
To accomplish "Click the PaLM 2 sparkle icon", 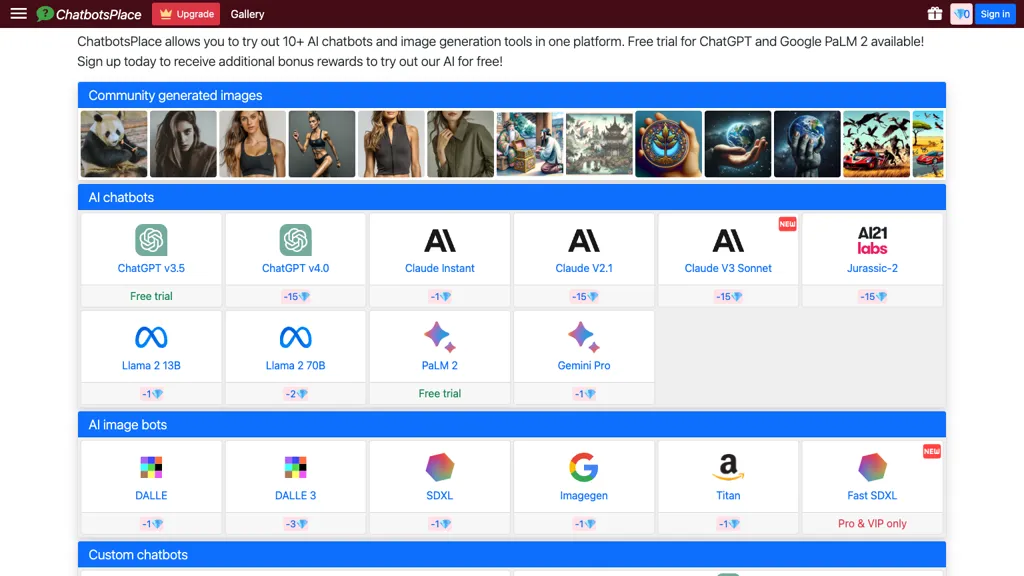I will 440,337.
